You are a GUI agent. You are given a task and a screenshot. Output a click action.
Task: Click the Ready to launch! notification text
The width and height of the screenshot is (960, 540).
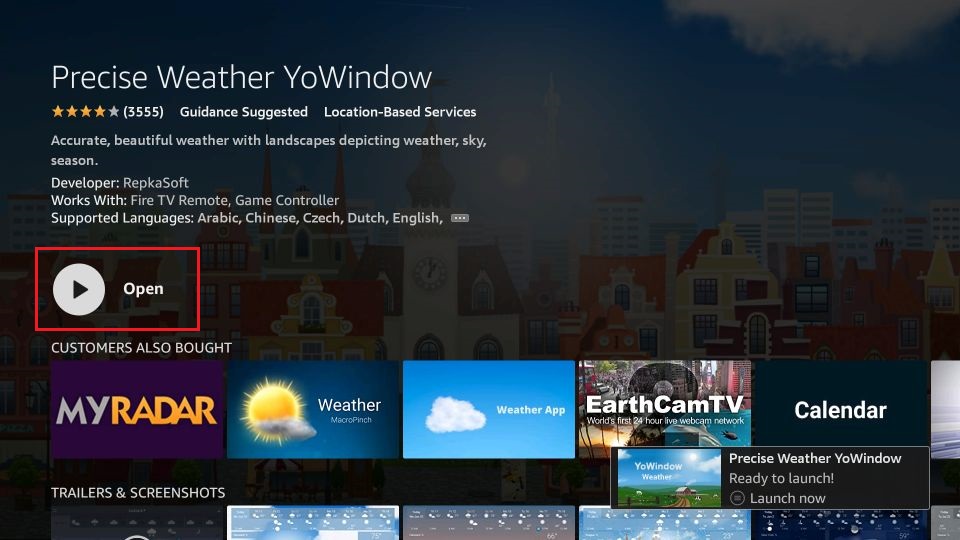781,478
